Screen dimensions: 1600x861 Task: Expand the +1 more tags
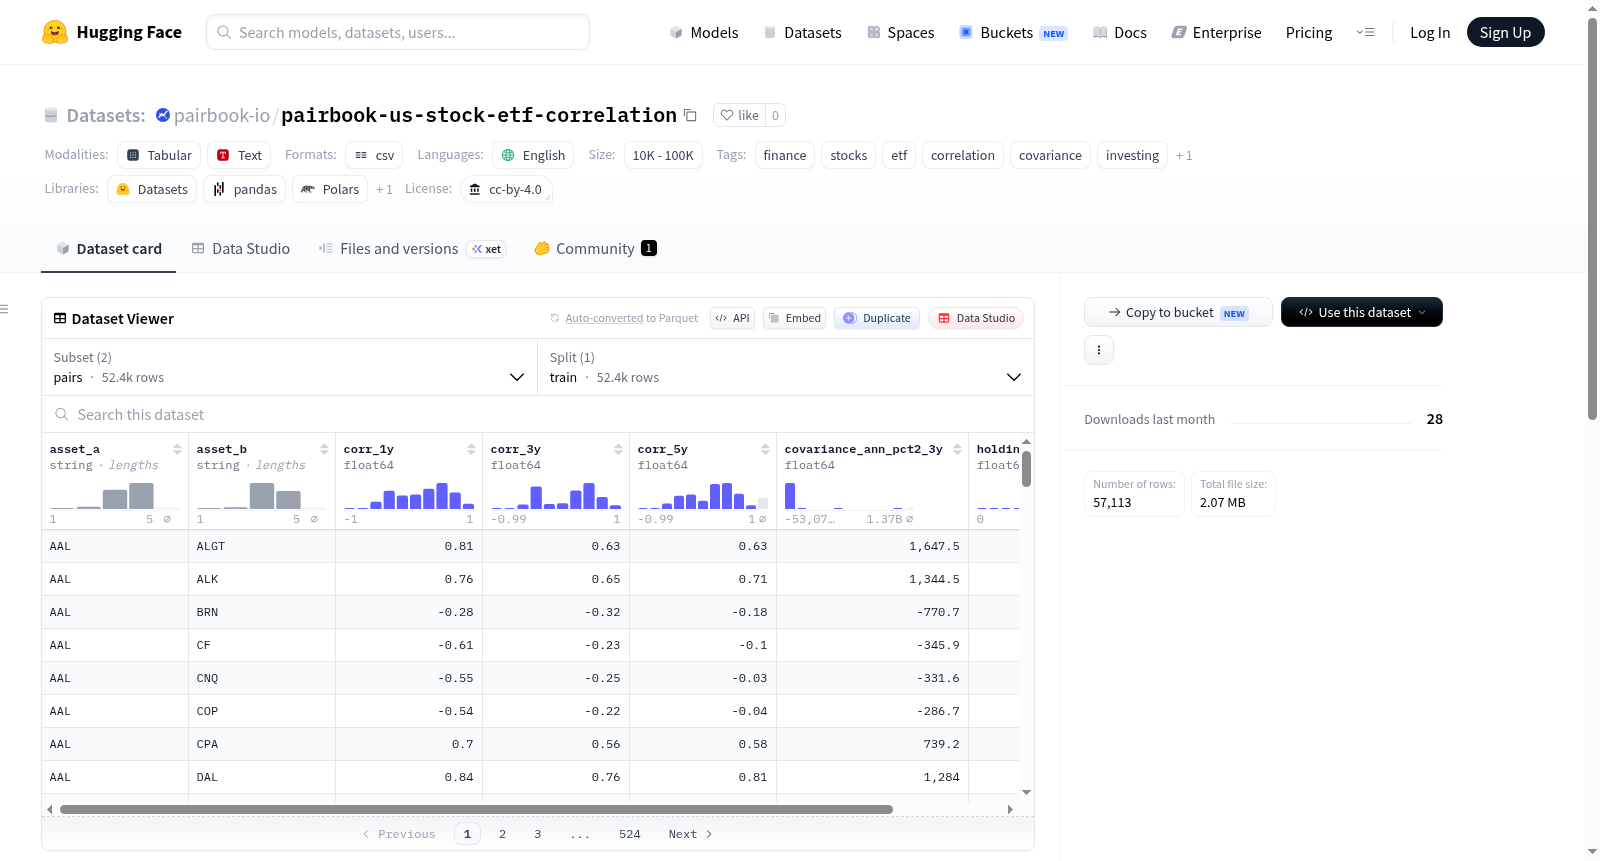1184,156
